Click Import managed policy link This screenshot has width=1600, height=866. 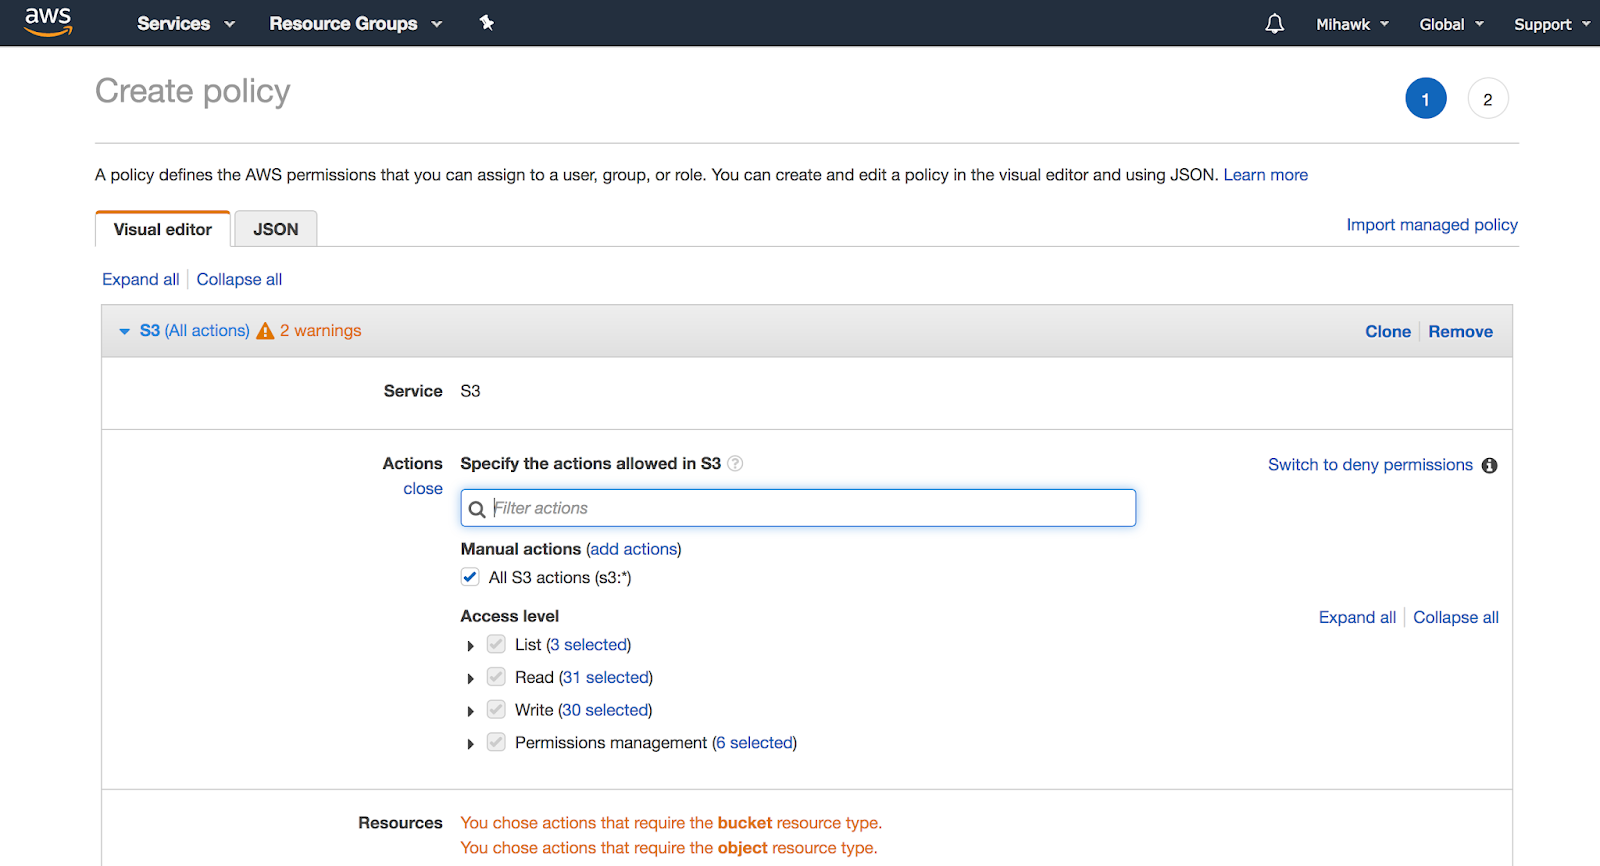coord(1431,225)
